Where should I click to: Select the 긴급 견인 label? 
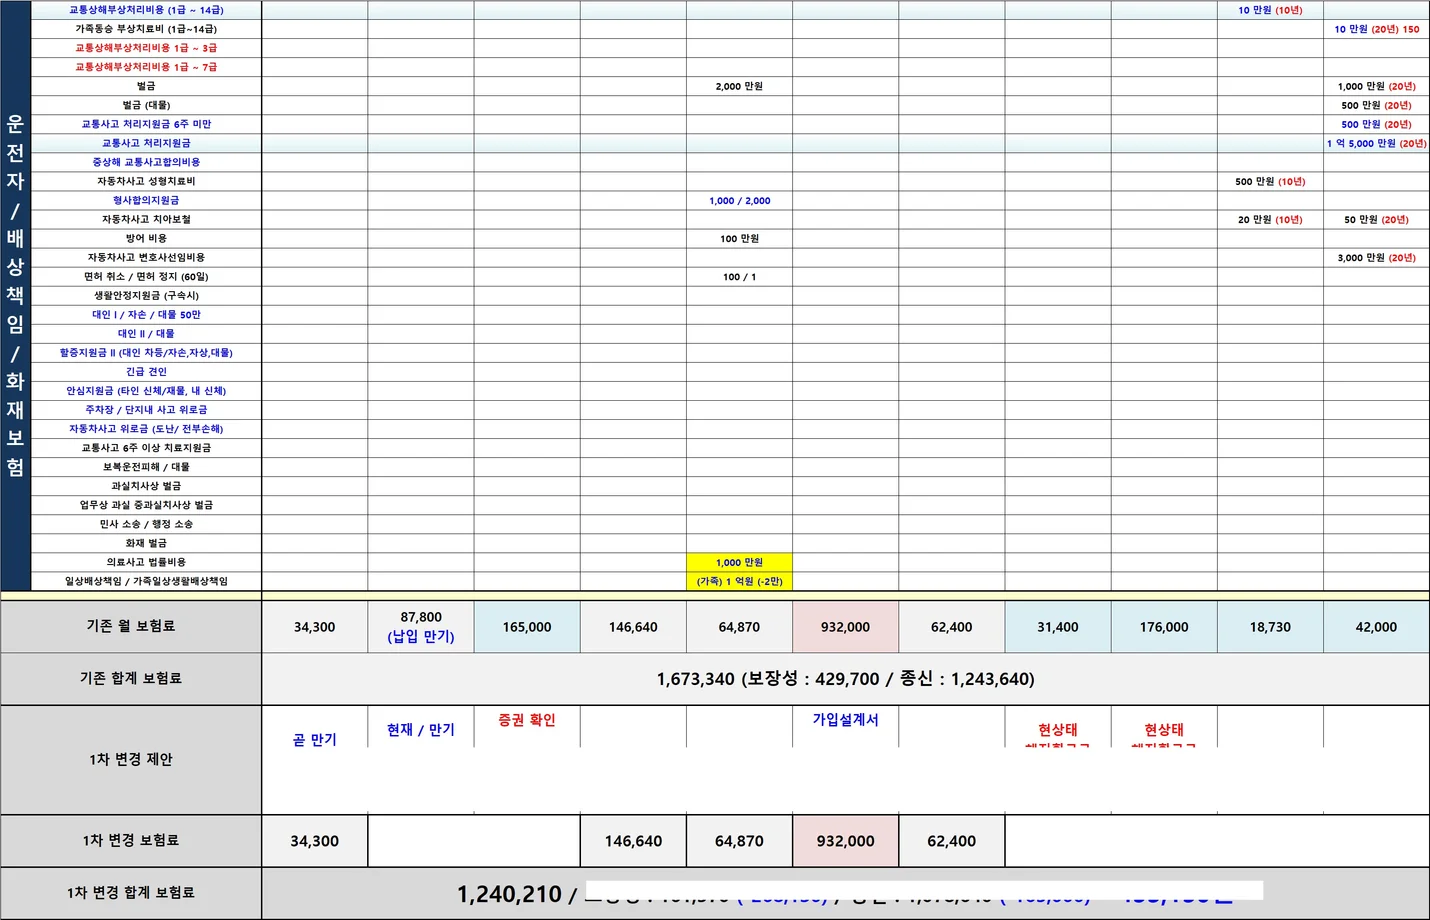(146, 371)
